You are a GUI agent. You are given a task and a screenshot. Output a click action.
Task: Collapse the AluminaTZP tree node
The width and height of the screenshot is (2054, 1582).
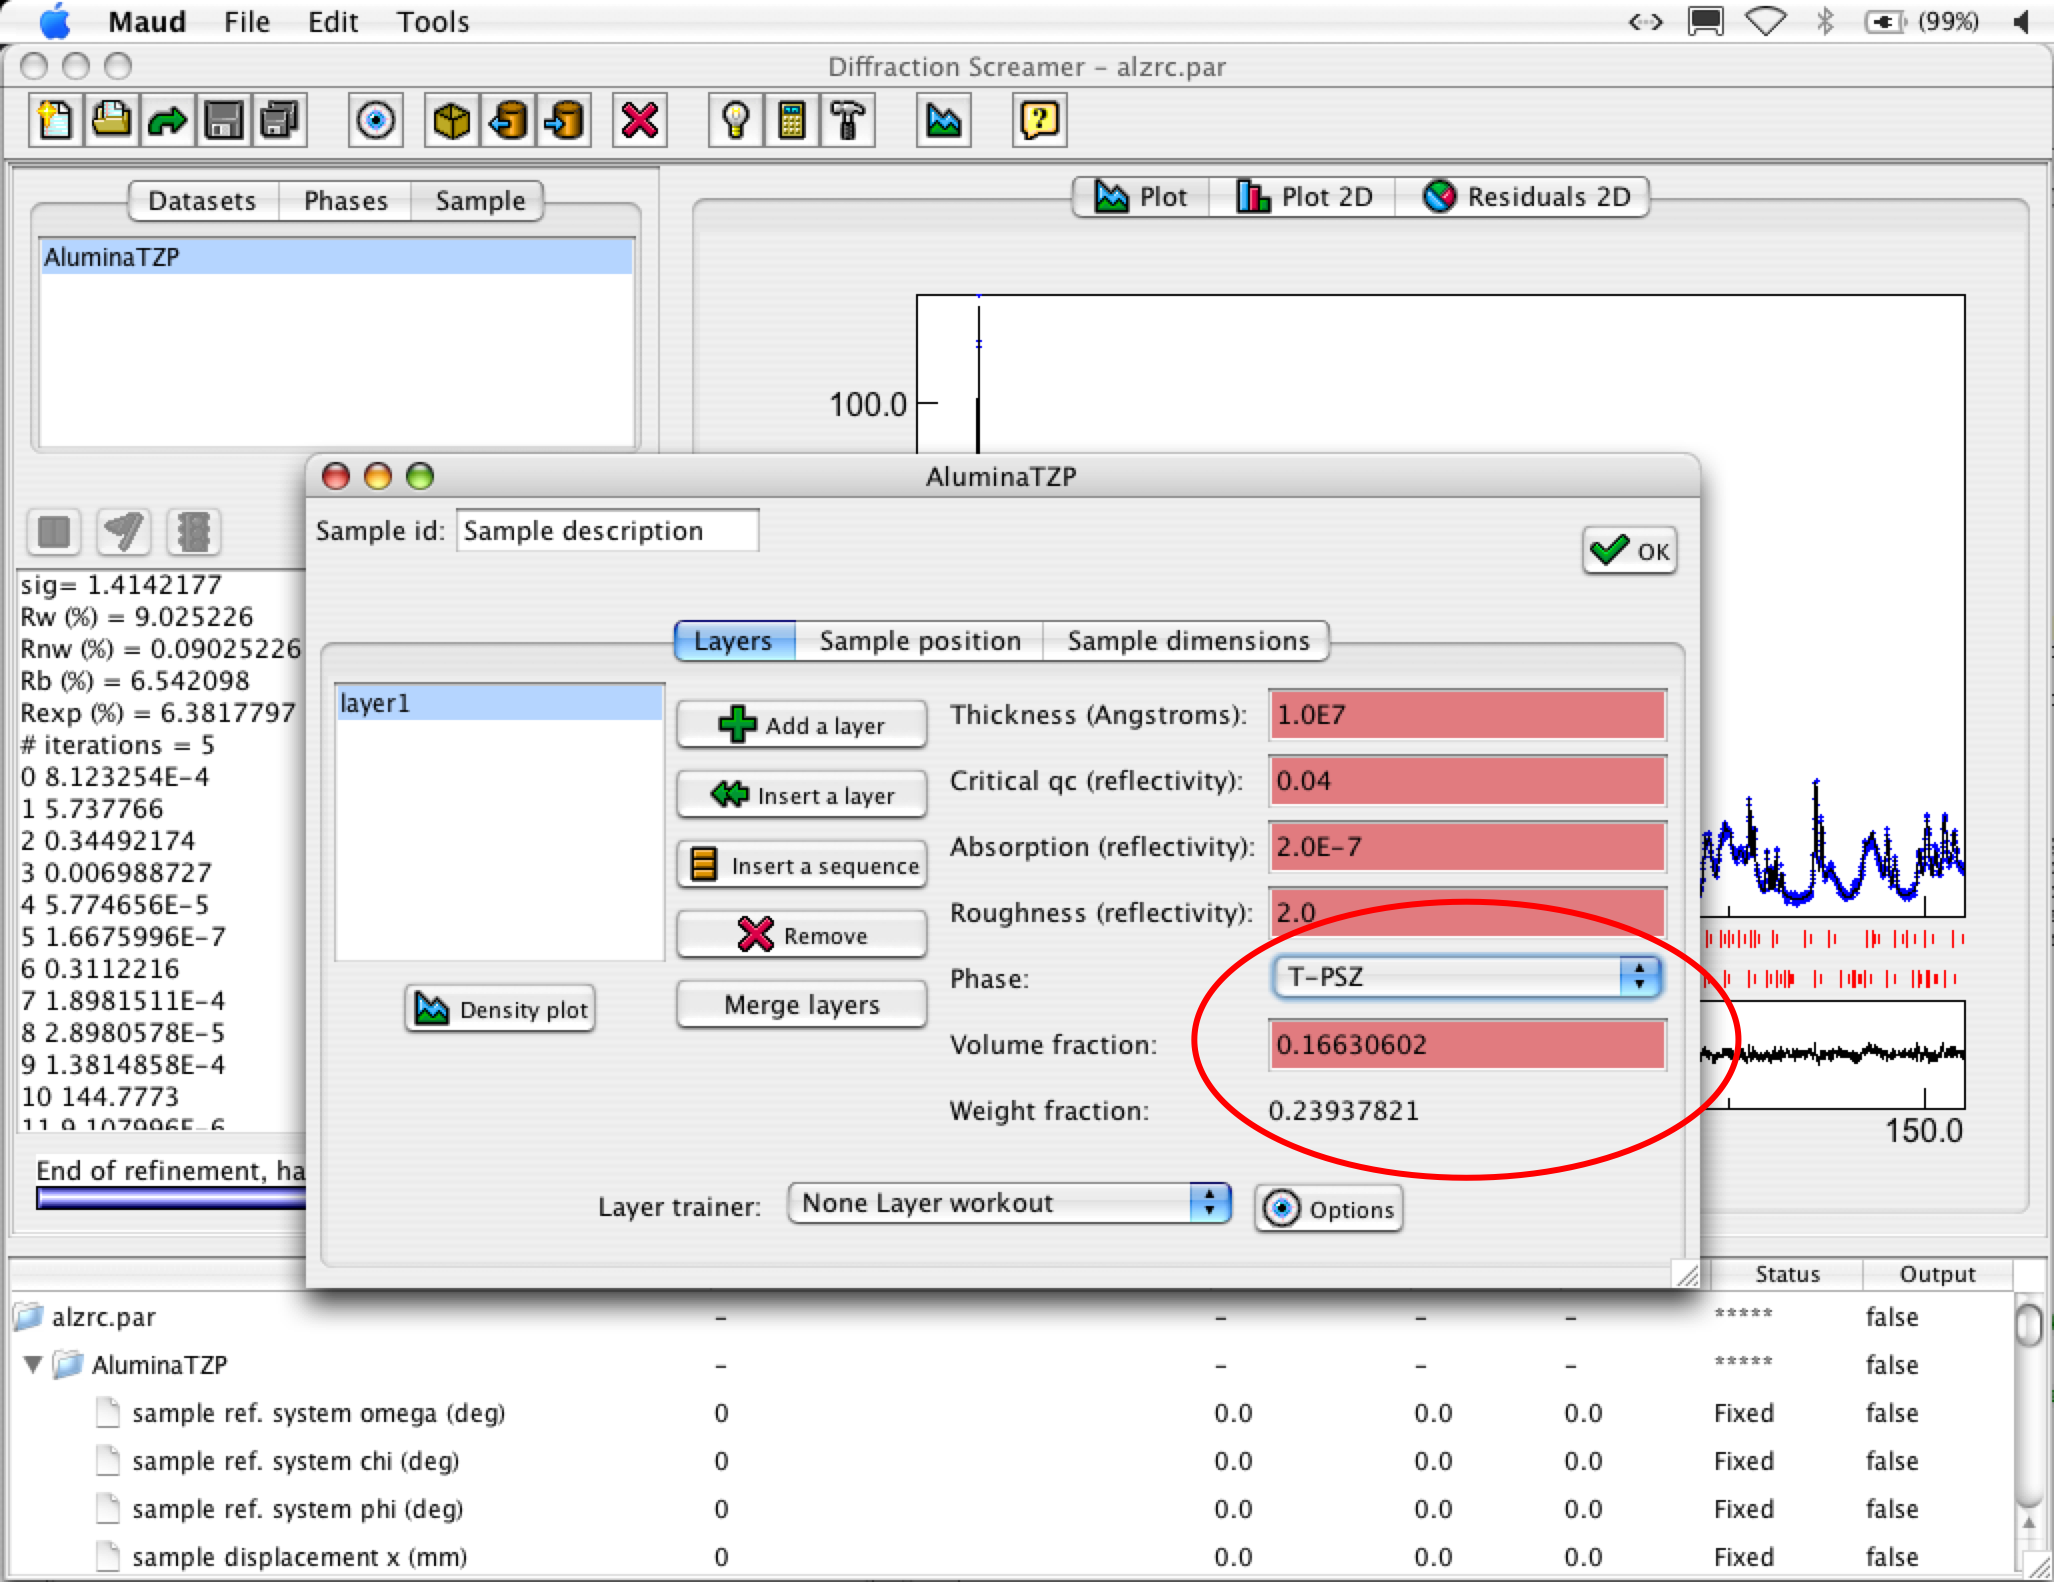(x=33, y=1364)
